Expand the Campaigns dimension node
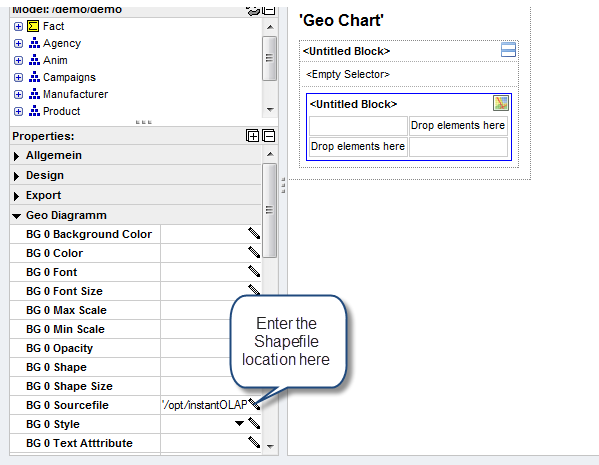Image resolution: width=599 pixels, height=465 pixels. coord(18,77)
